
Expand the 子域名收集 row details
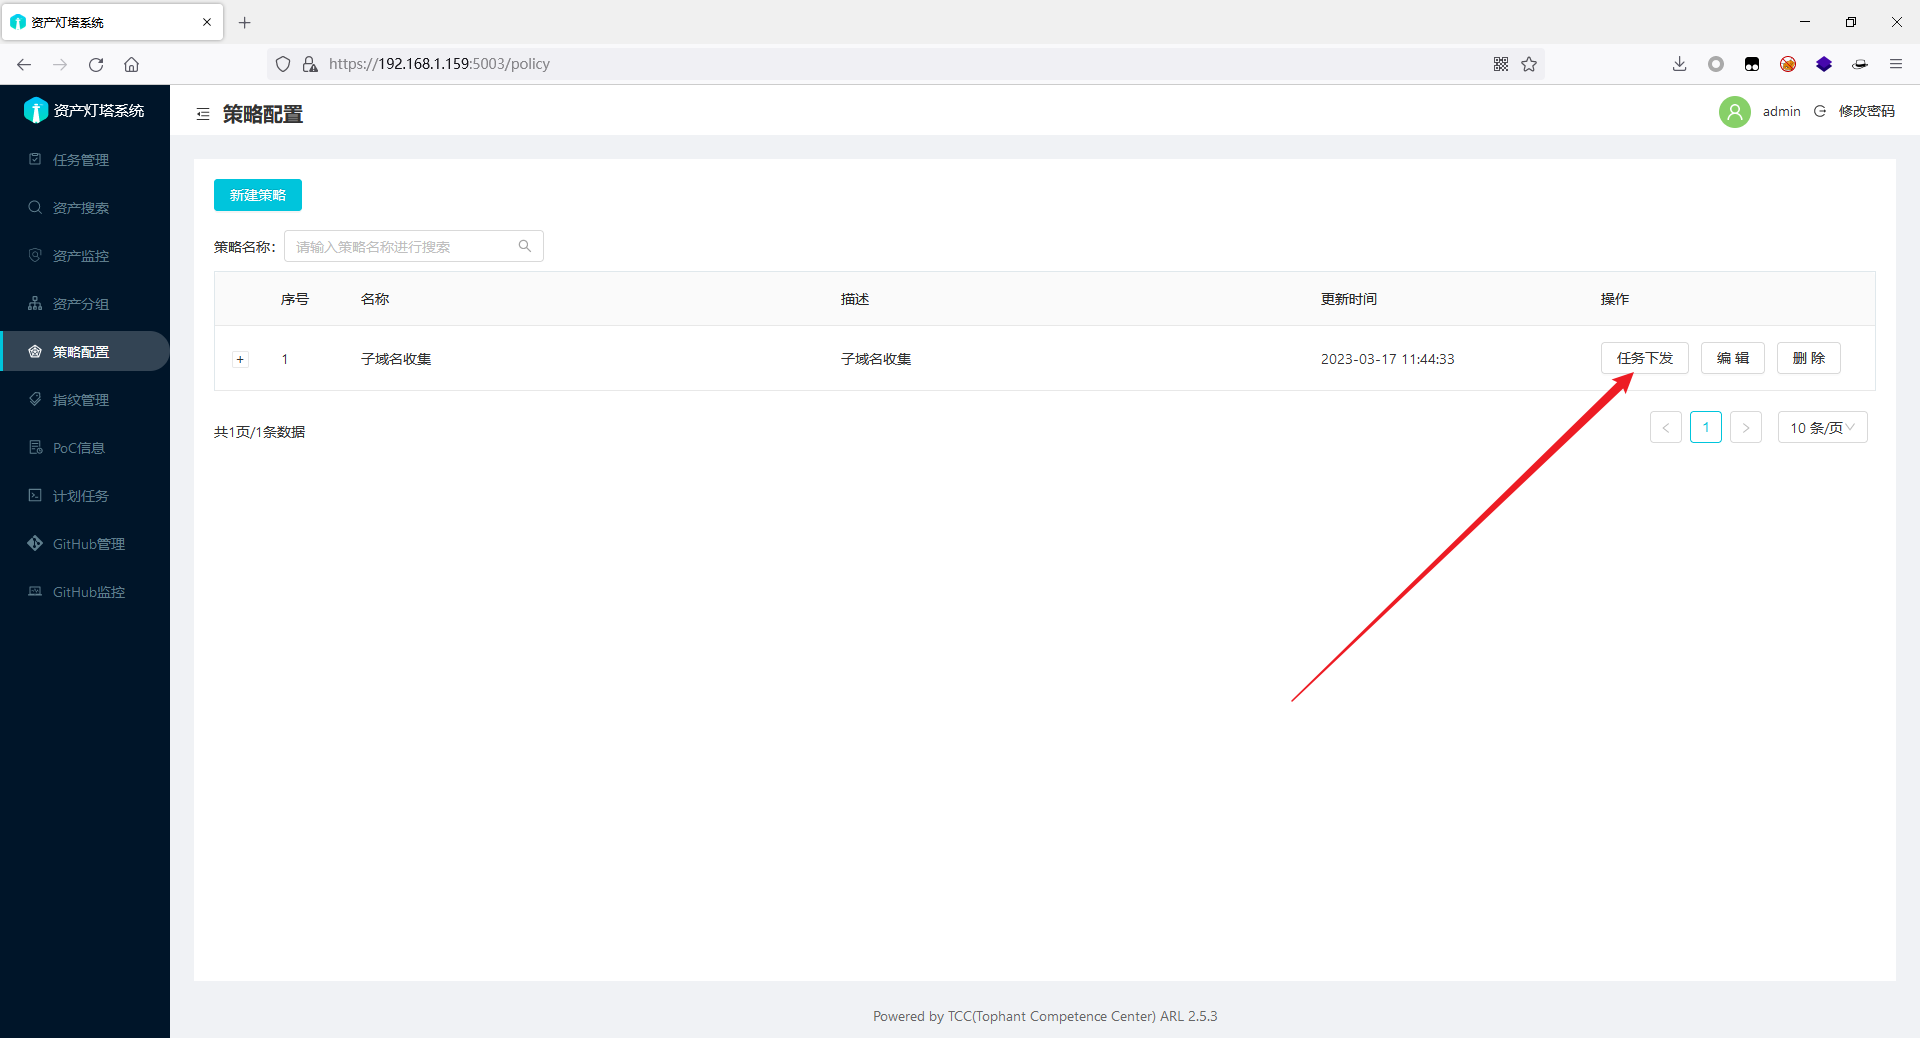(240, 359)
